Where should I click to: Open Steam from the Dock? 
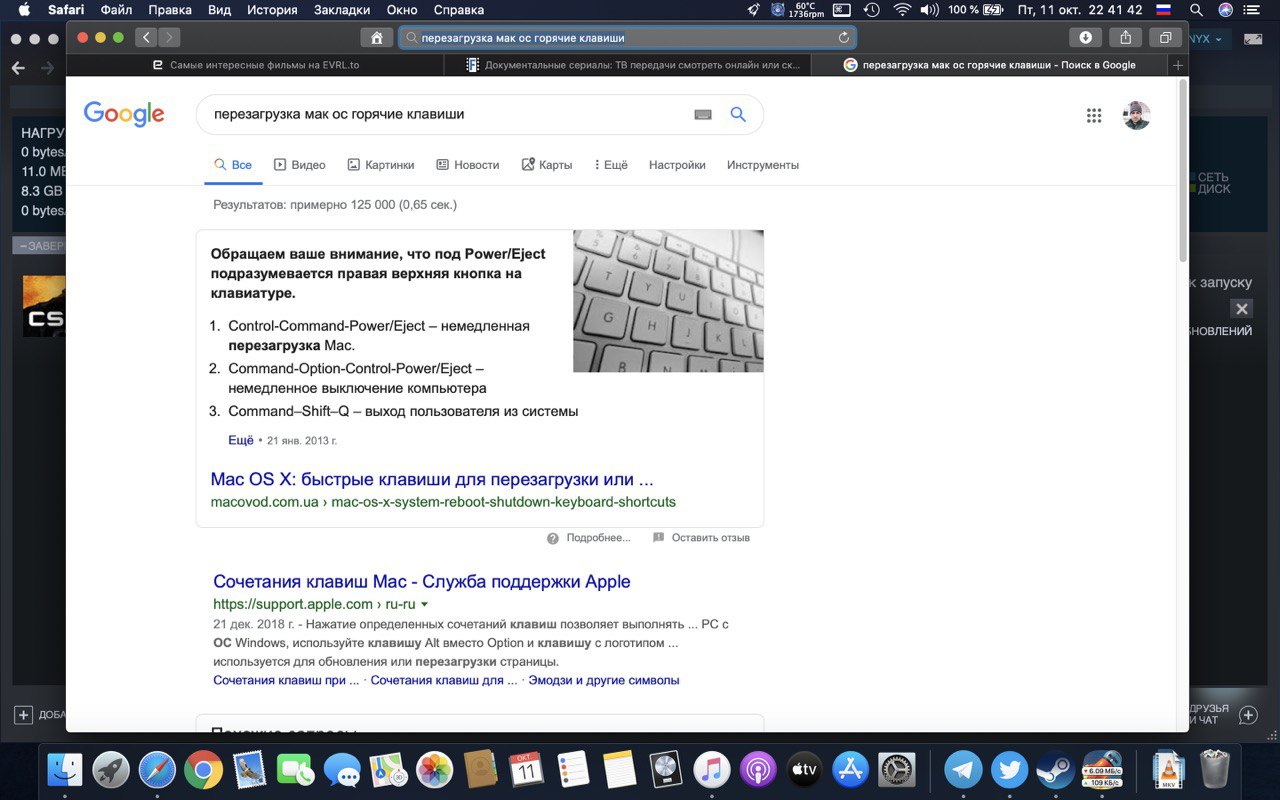[1056, 770]
